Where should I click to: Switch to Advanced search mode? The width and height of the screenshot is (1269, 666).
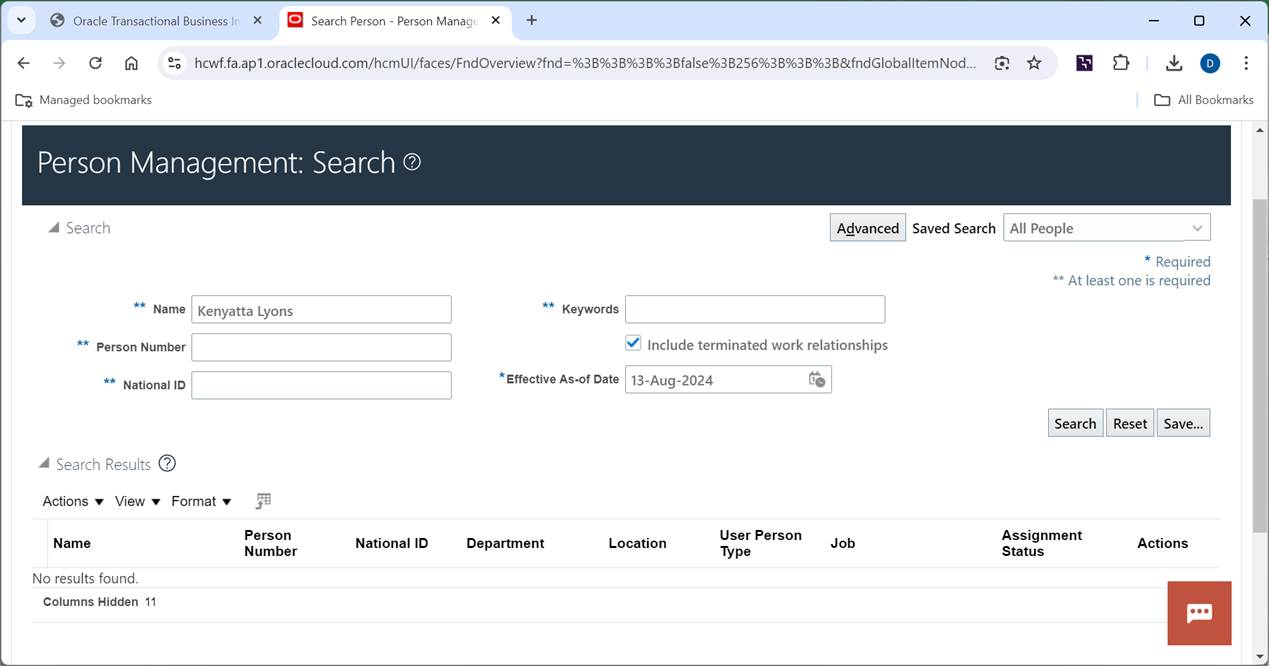866,227
